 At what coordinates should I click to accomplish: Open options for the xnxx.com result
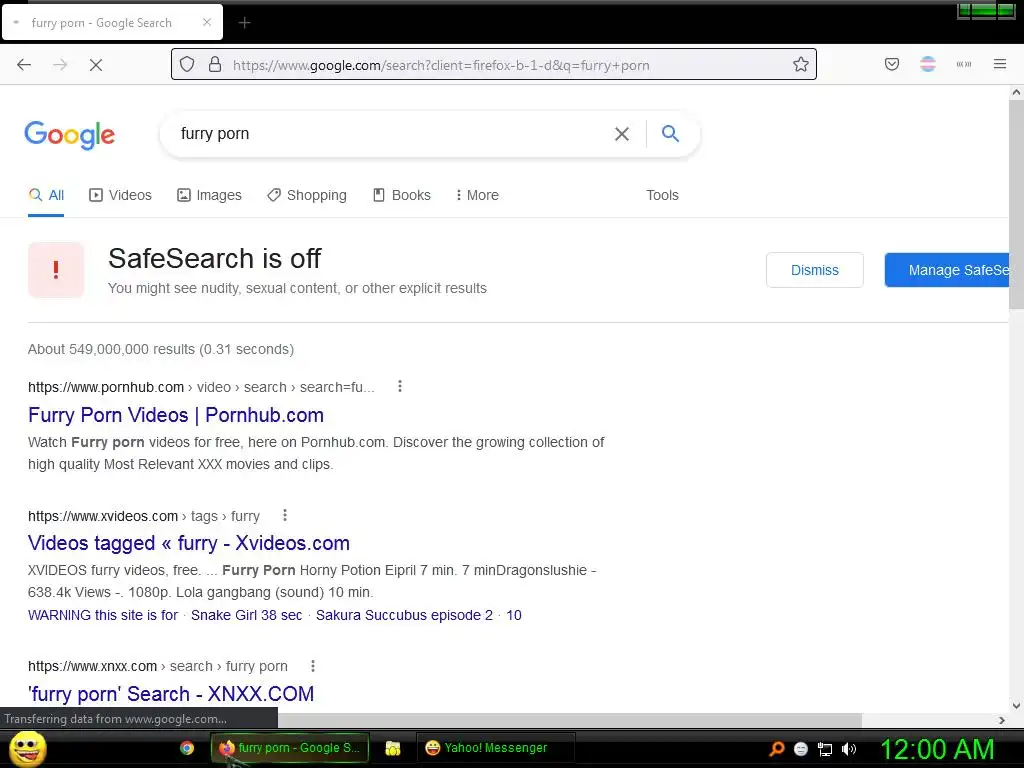[x=313, y=665]
